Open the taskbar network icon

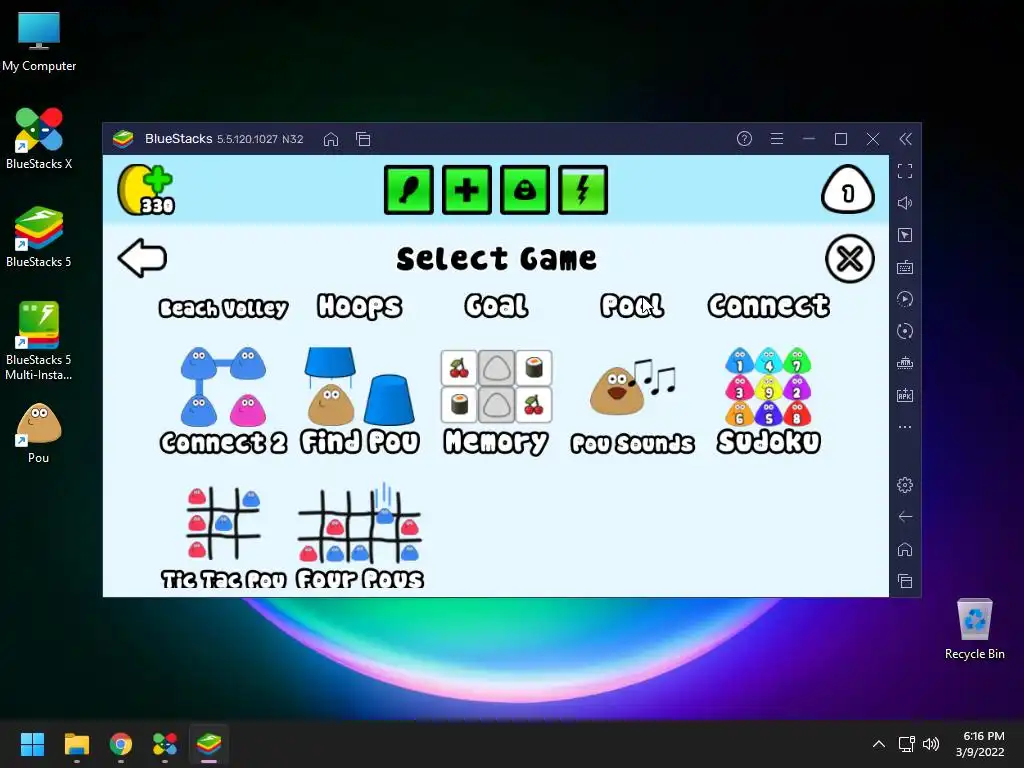(906, 744)
